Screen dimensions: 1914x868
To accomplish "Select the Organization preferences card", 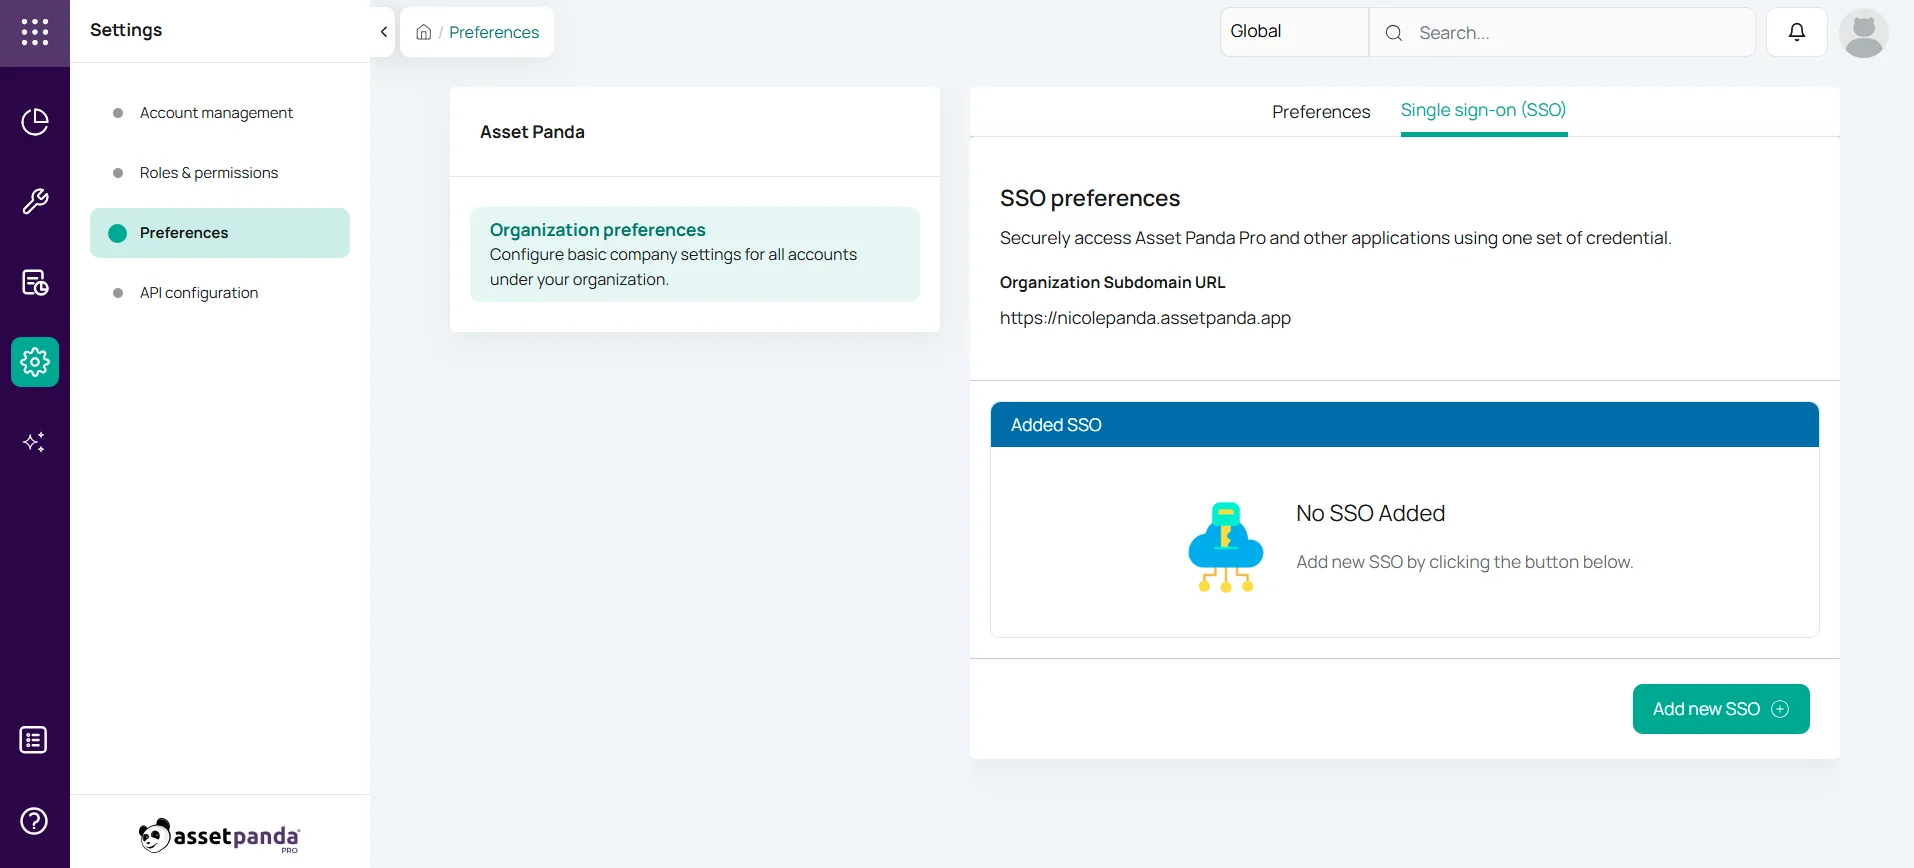I will (x=695, y=254).
